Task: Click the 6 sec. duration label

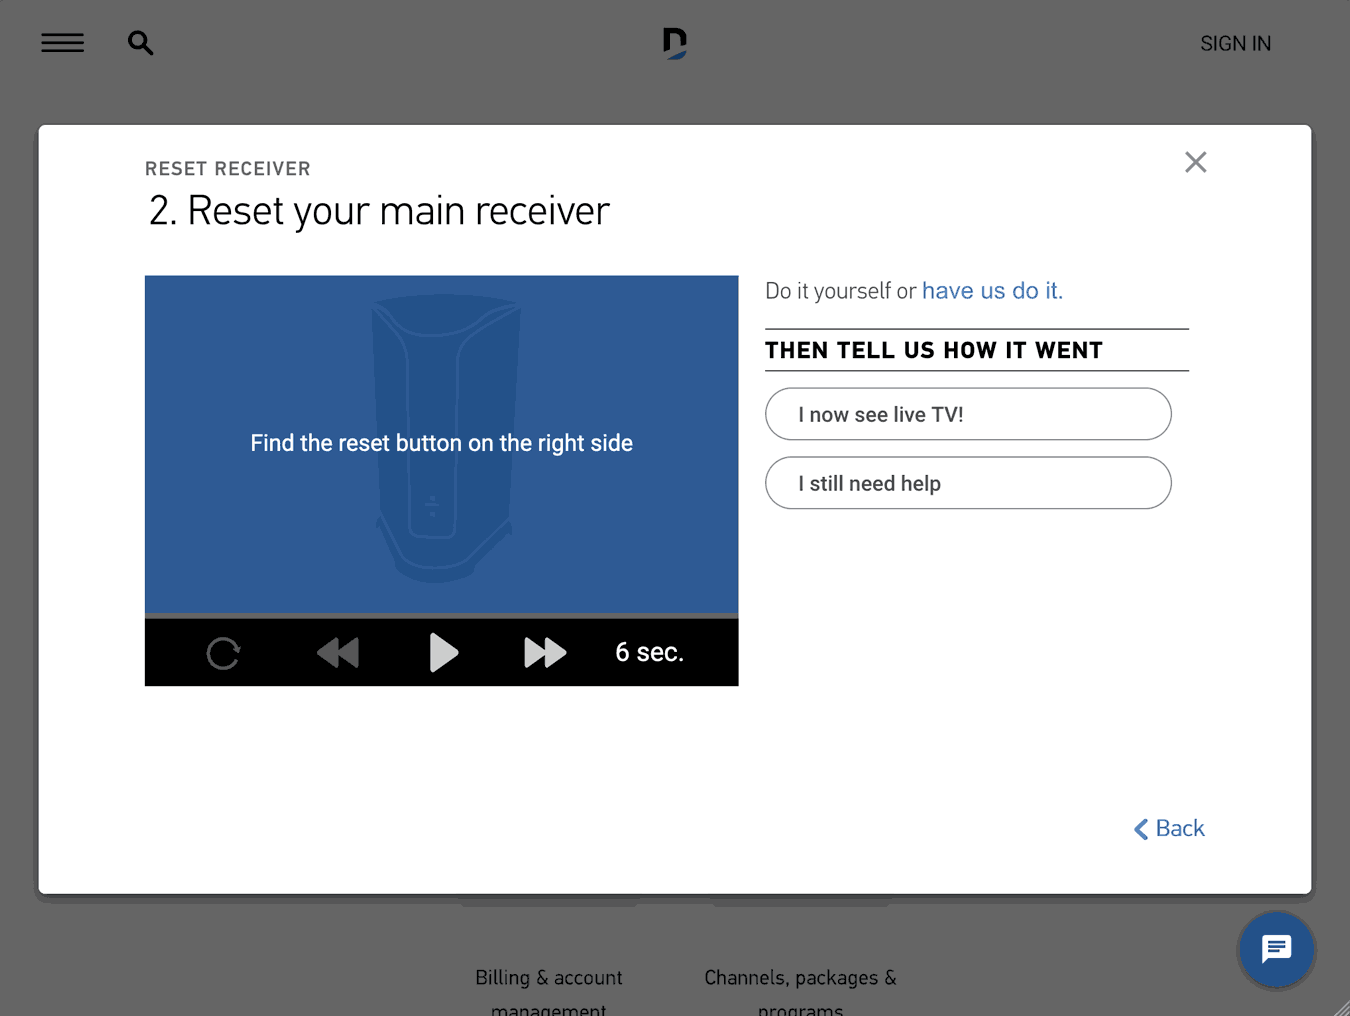Action: pos(649,652)
